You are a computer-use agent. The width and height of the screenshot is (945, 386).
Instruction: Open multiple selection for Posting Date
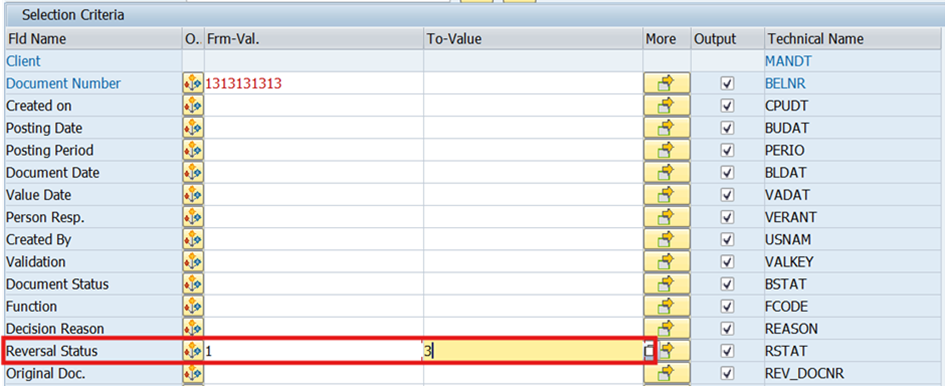(x=667, y=128)
